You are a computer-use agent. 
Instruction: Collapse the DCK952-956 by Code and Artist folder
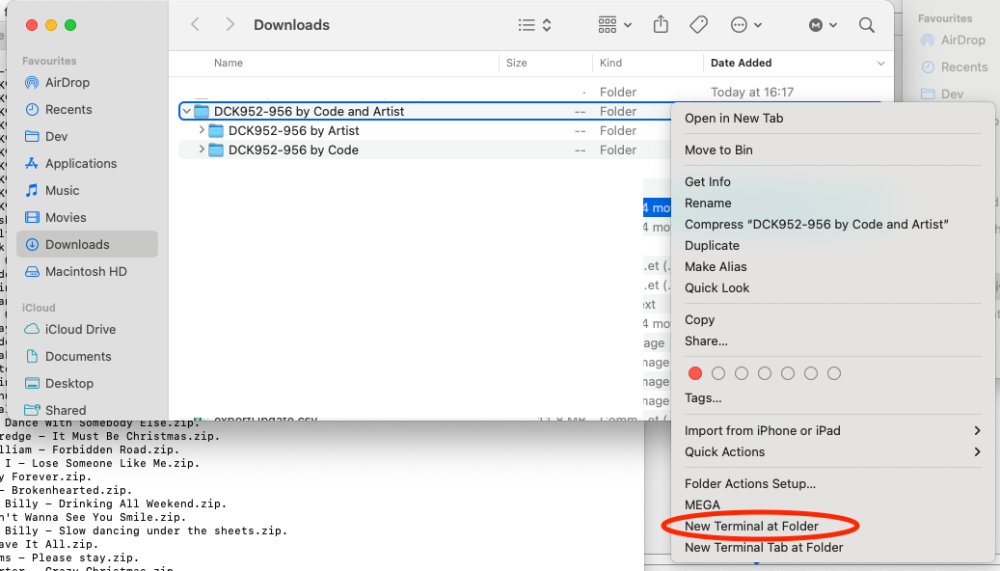click(186, 112)
